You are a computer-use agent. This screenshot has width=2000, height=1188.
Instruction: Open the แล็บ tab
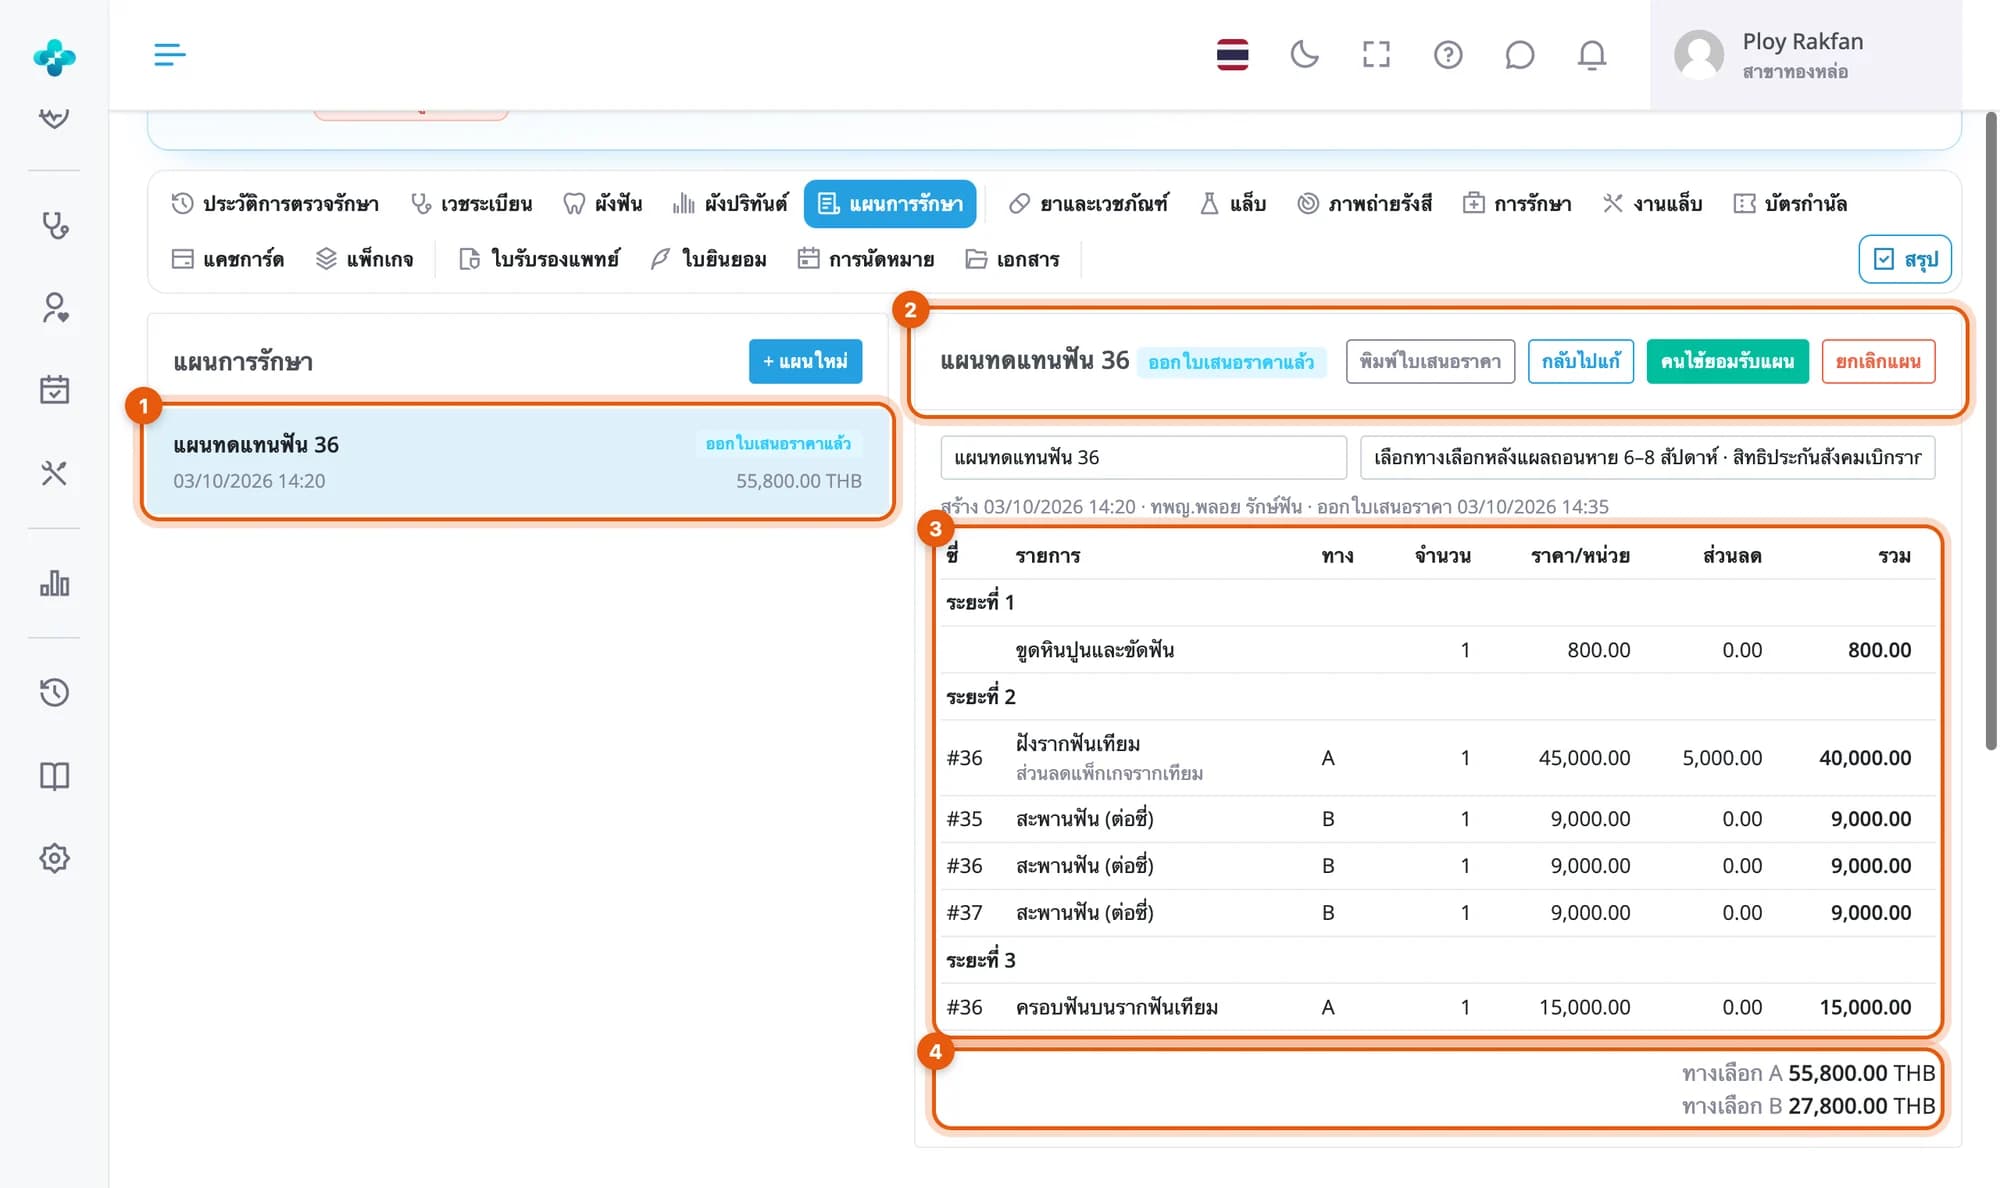pos(1233,204)
